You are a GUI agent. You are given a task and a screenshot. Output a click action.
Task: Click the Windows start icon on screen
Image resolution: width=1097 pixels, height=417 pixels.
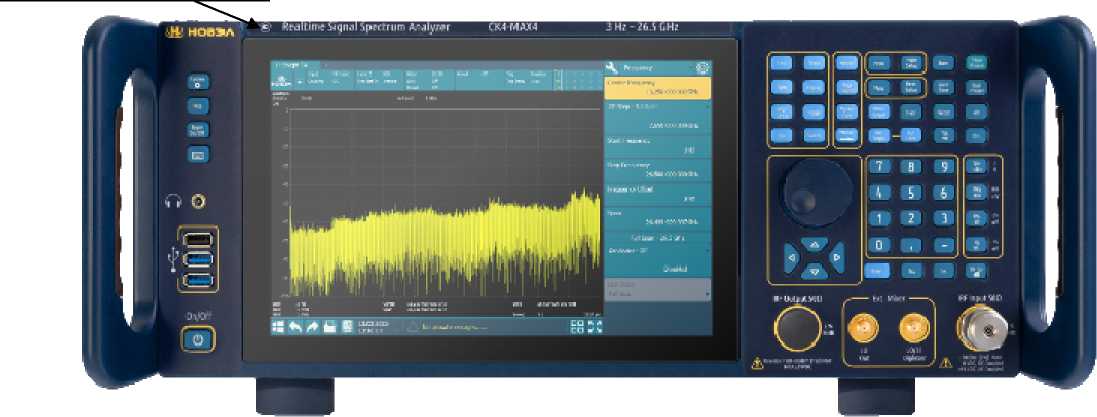pyautogui.click(x=279, y=327)
